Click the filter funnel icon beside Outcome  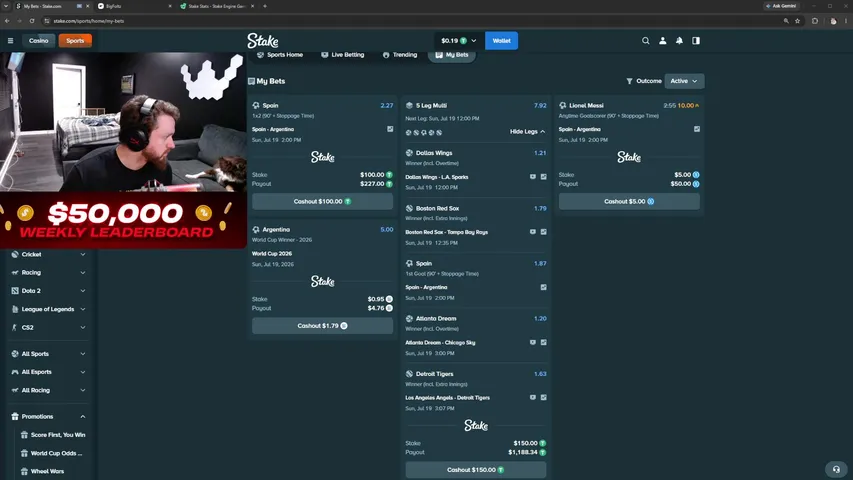tap(629, 81)
